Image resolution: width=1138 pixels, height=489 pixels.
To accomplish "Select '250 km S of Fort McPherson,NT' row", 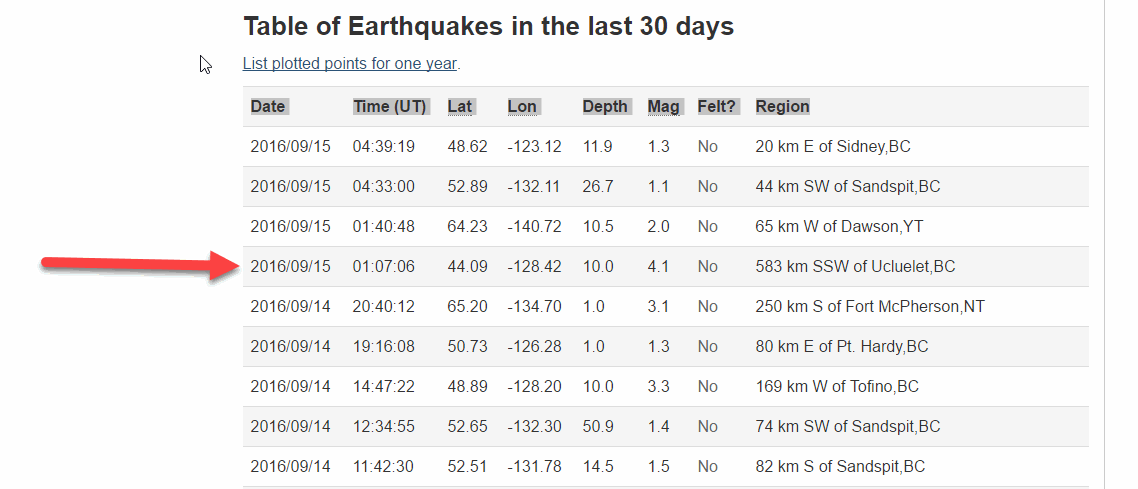I will [869, 307].
